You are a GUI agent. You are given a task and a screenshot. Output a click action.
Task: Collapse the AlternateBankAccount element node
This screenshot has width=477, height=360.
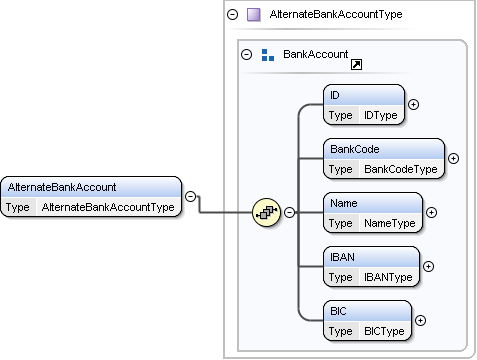pyautogui.click(x=190, y=196)
